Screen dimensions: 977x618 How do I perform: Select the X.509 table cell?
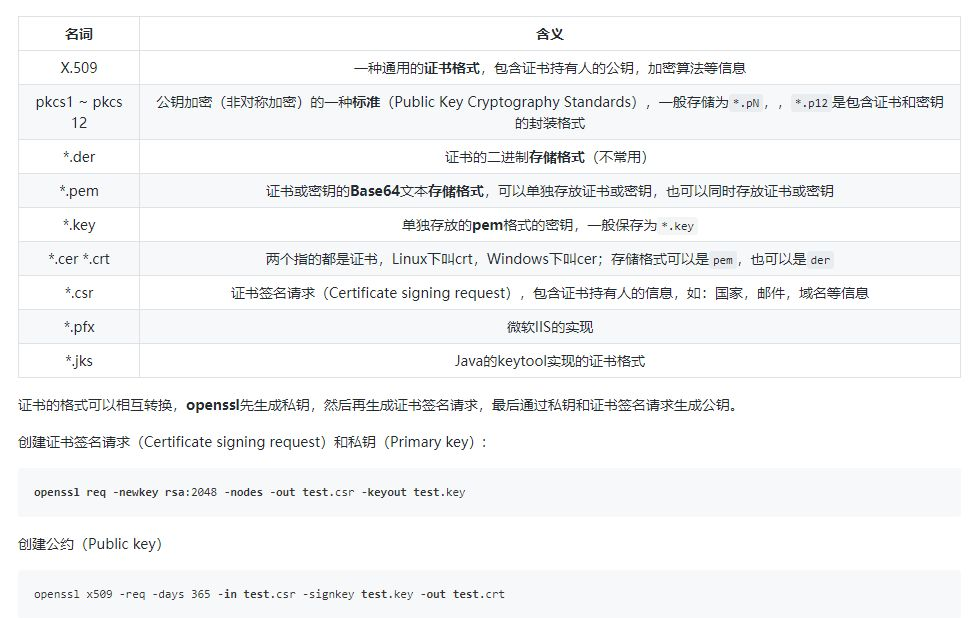tap(79, 67)
